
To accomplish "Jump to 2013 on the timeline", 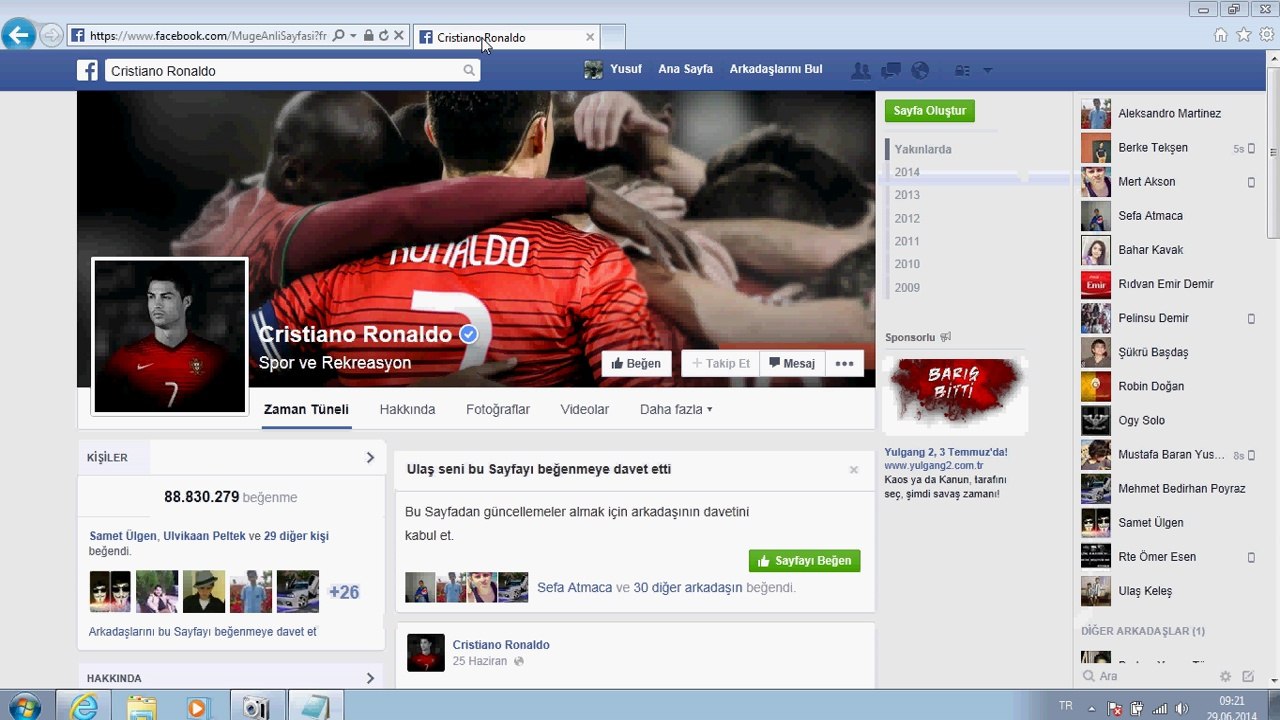I will pos(907,195).
